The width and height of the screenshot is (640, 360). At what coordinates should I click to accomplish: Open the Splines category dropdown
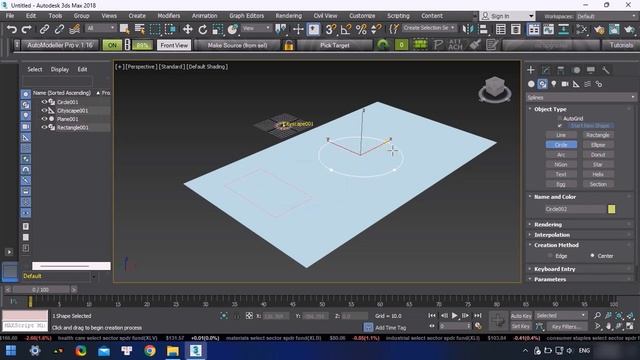pos(581,98)
